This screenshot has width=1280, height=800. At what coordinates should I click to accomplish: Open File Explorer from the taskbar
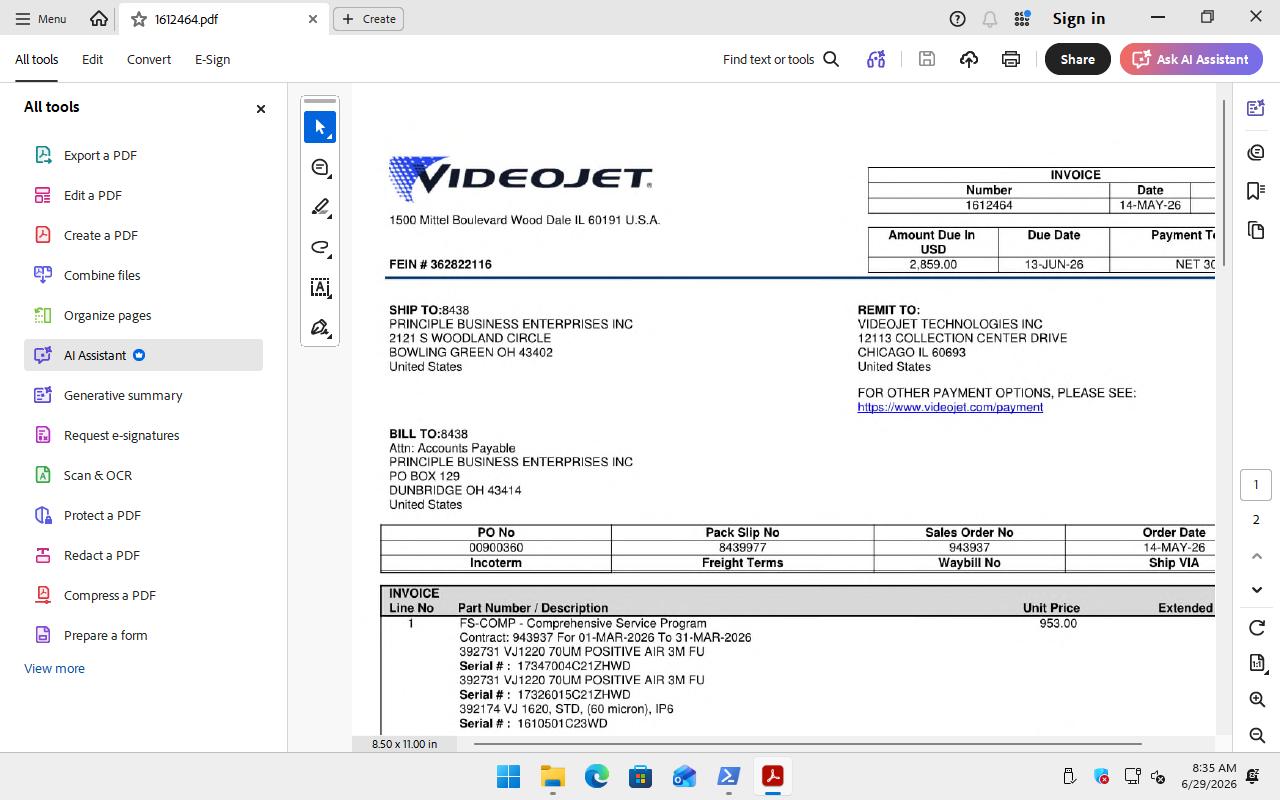tap(553, 776)
